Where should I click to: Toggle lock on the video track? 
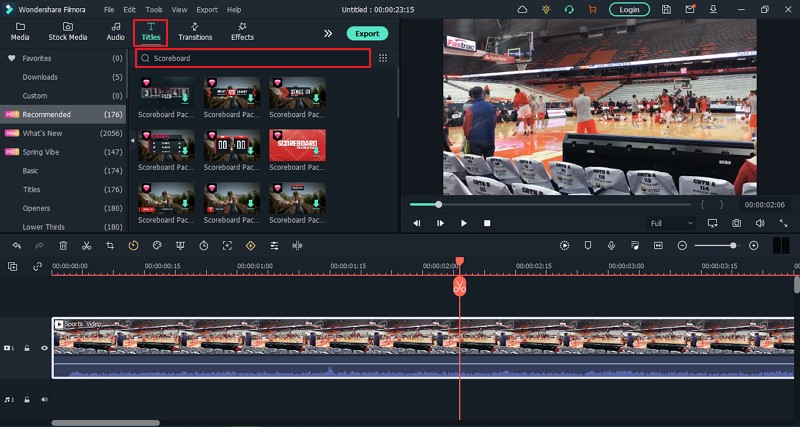coord(27,348)
